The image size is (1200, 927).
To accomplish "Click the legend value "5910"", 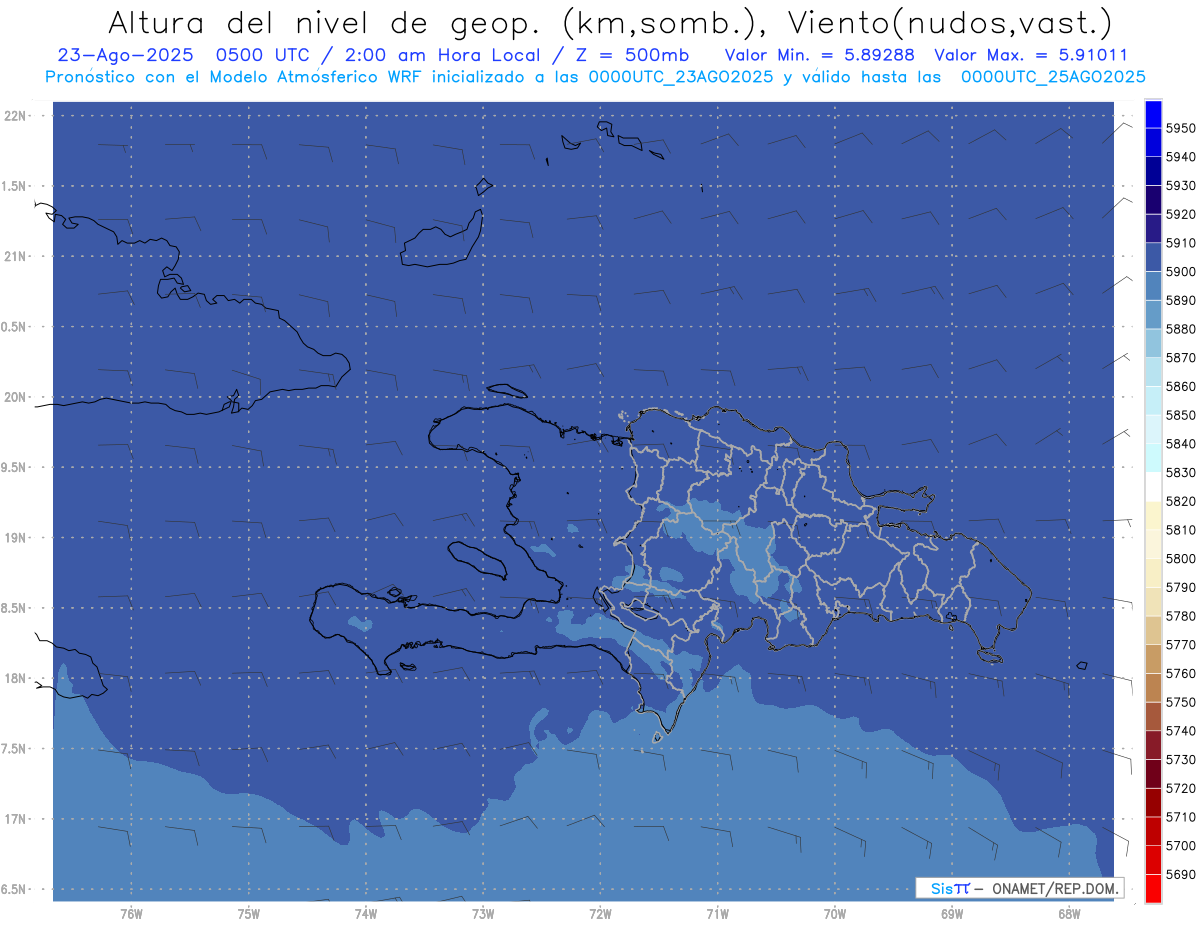I will pyautogui.click(x=1181, y=243).
